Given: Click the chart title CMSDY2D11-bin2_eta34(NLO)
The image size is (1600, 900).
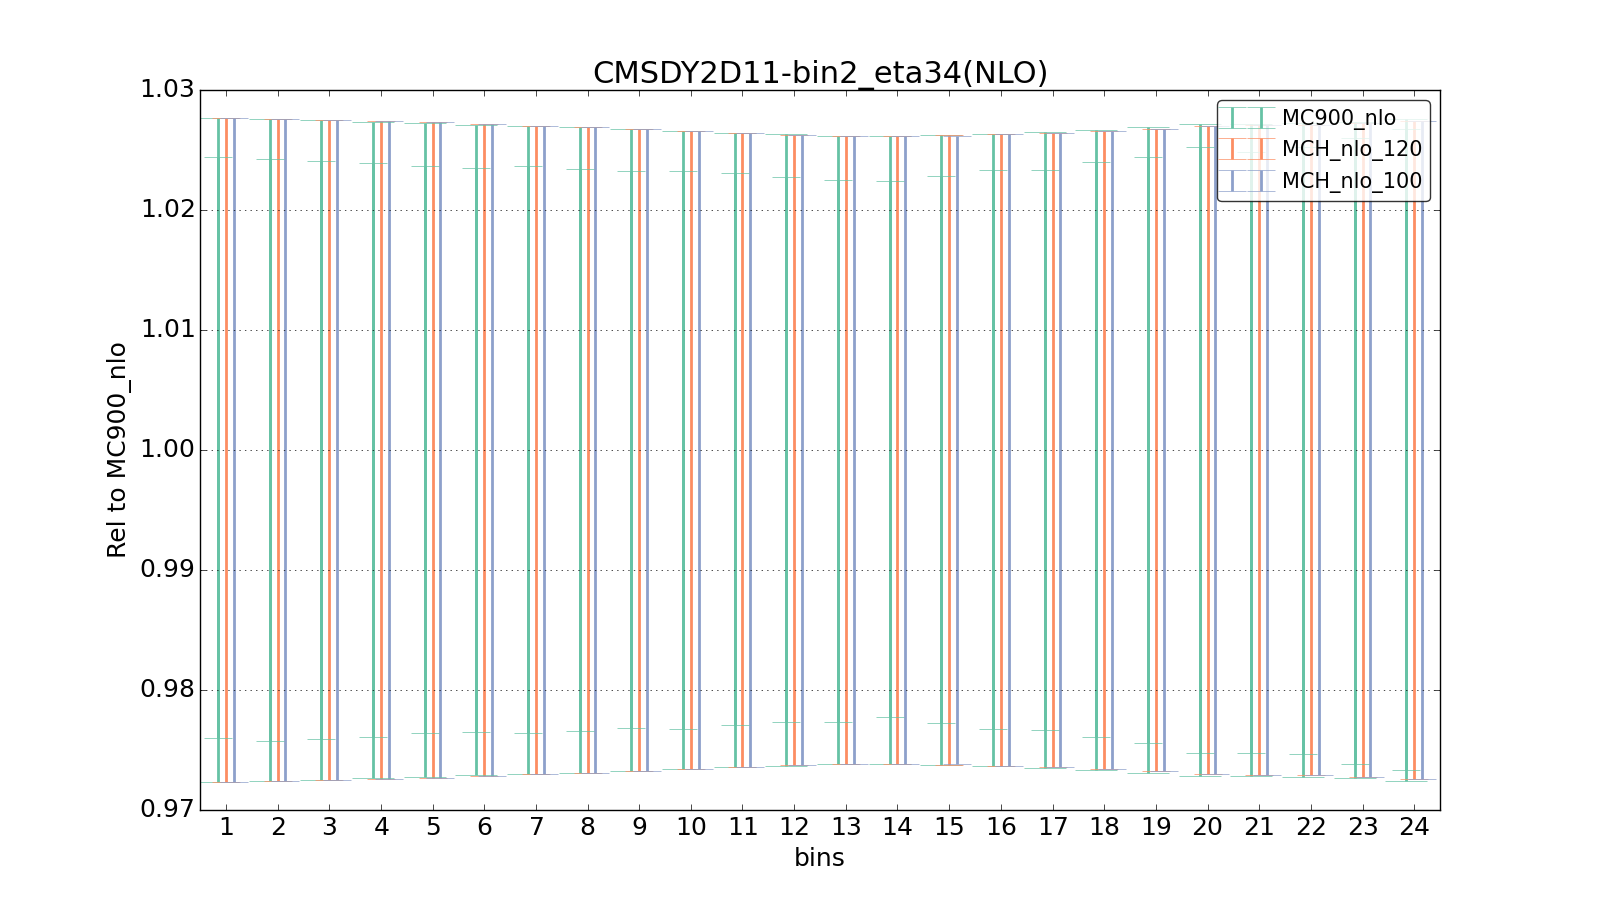Looking at the screenshot, I should tap(820, 73).
